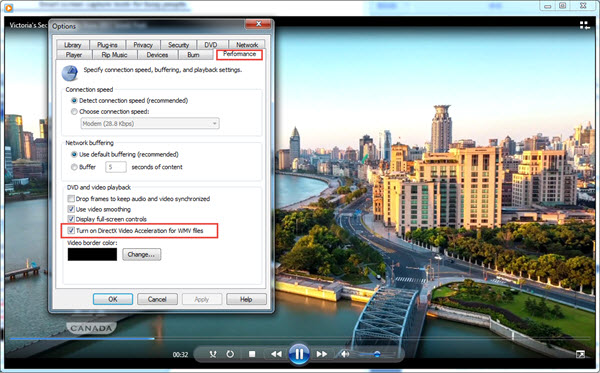Open the Network tab
Screen dimensions: 600x373
(x=247, y=45)
